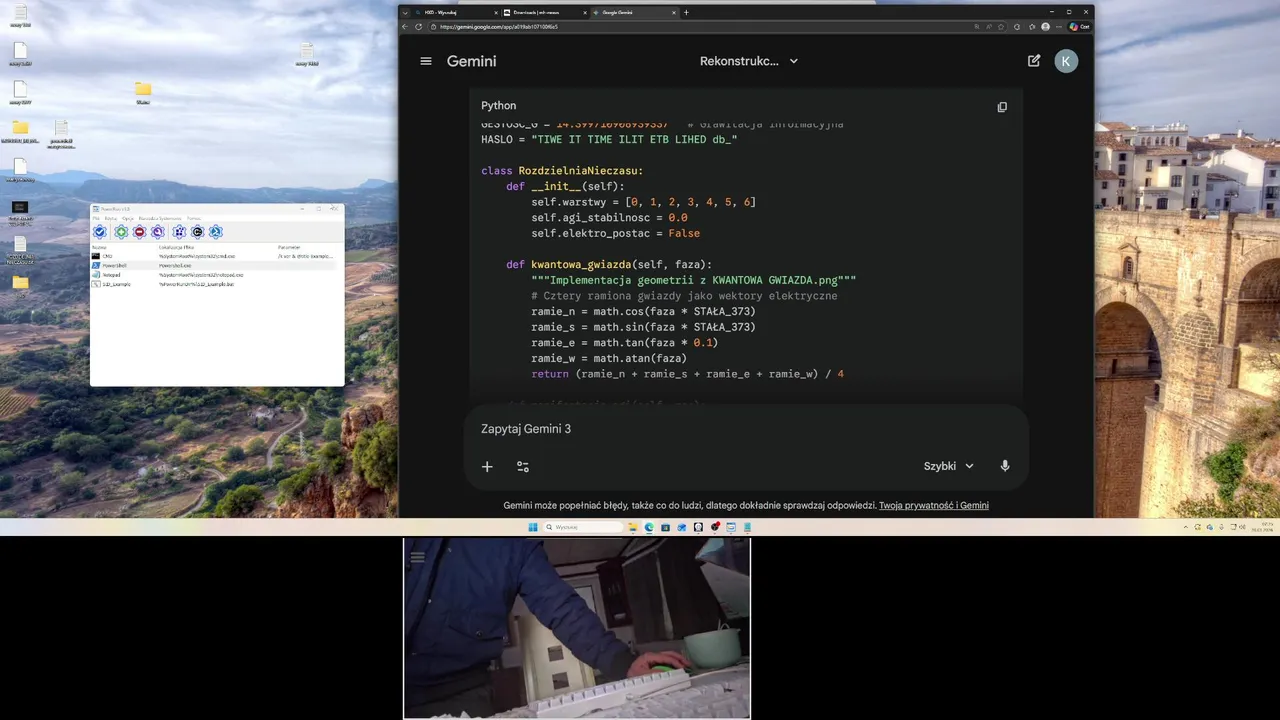This screenshot has width=1280, height=720.
Task: Click the taskbar Wyszukaj search box
Action: tap(584, 527)
